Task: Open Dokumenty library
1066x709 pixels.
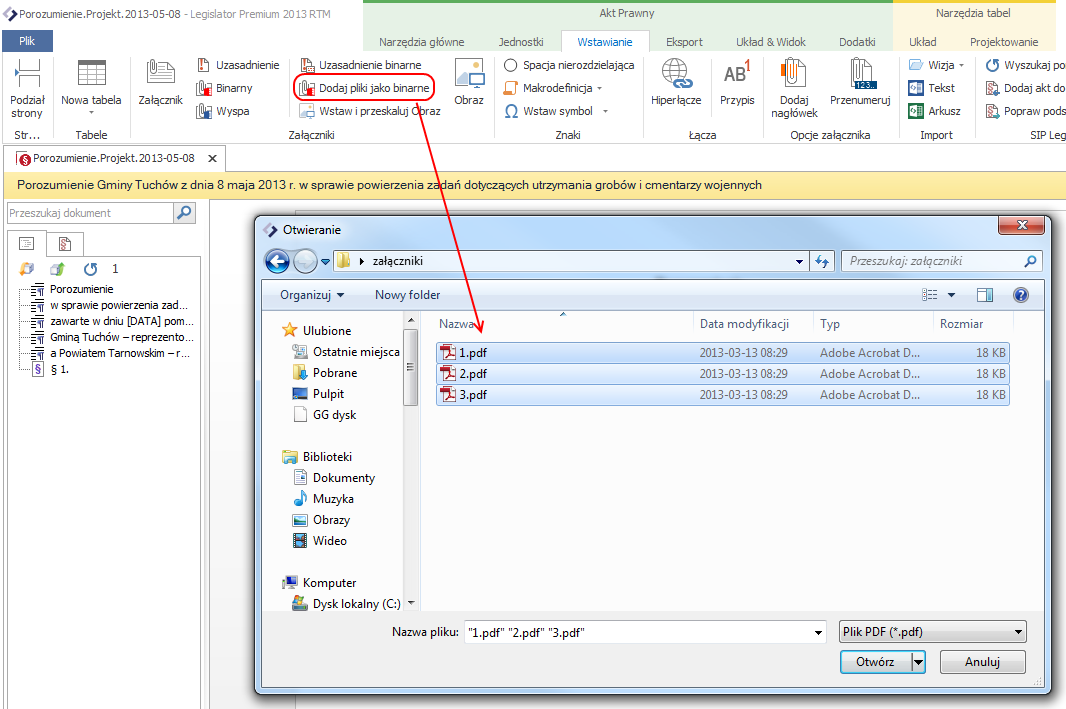Action: coord(334,478)
